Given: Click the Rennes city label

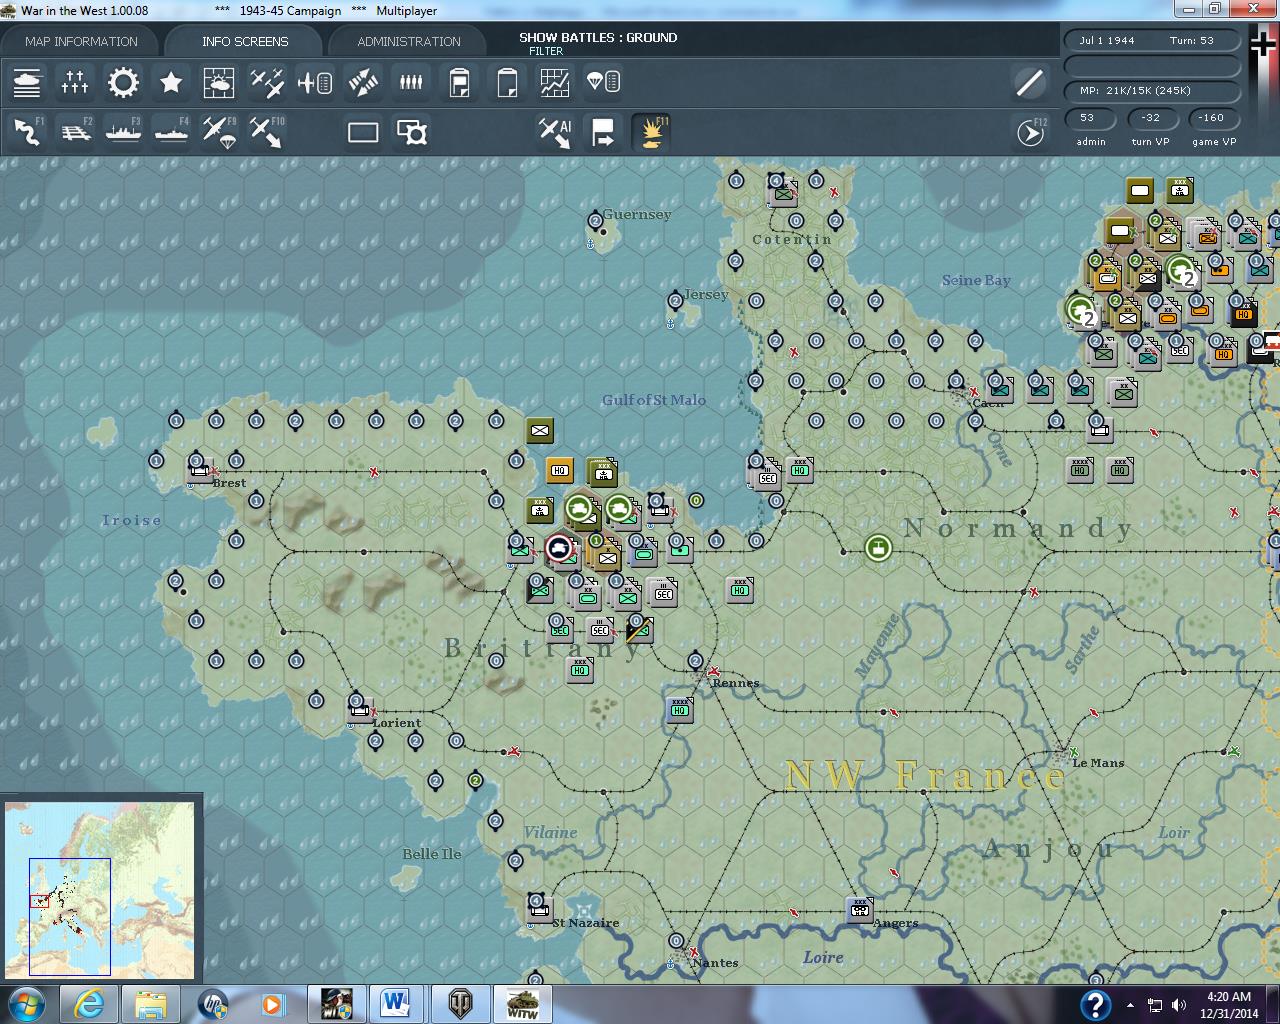Looking at the screenshot, I should (736, 683).
